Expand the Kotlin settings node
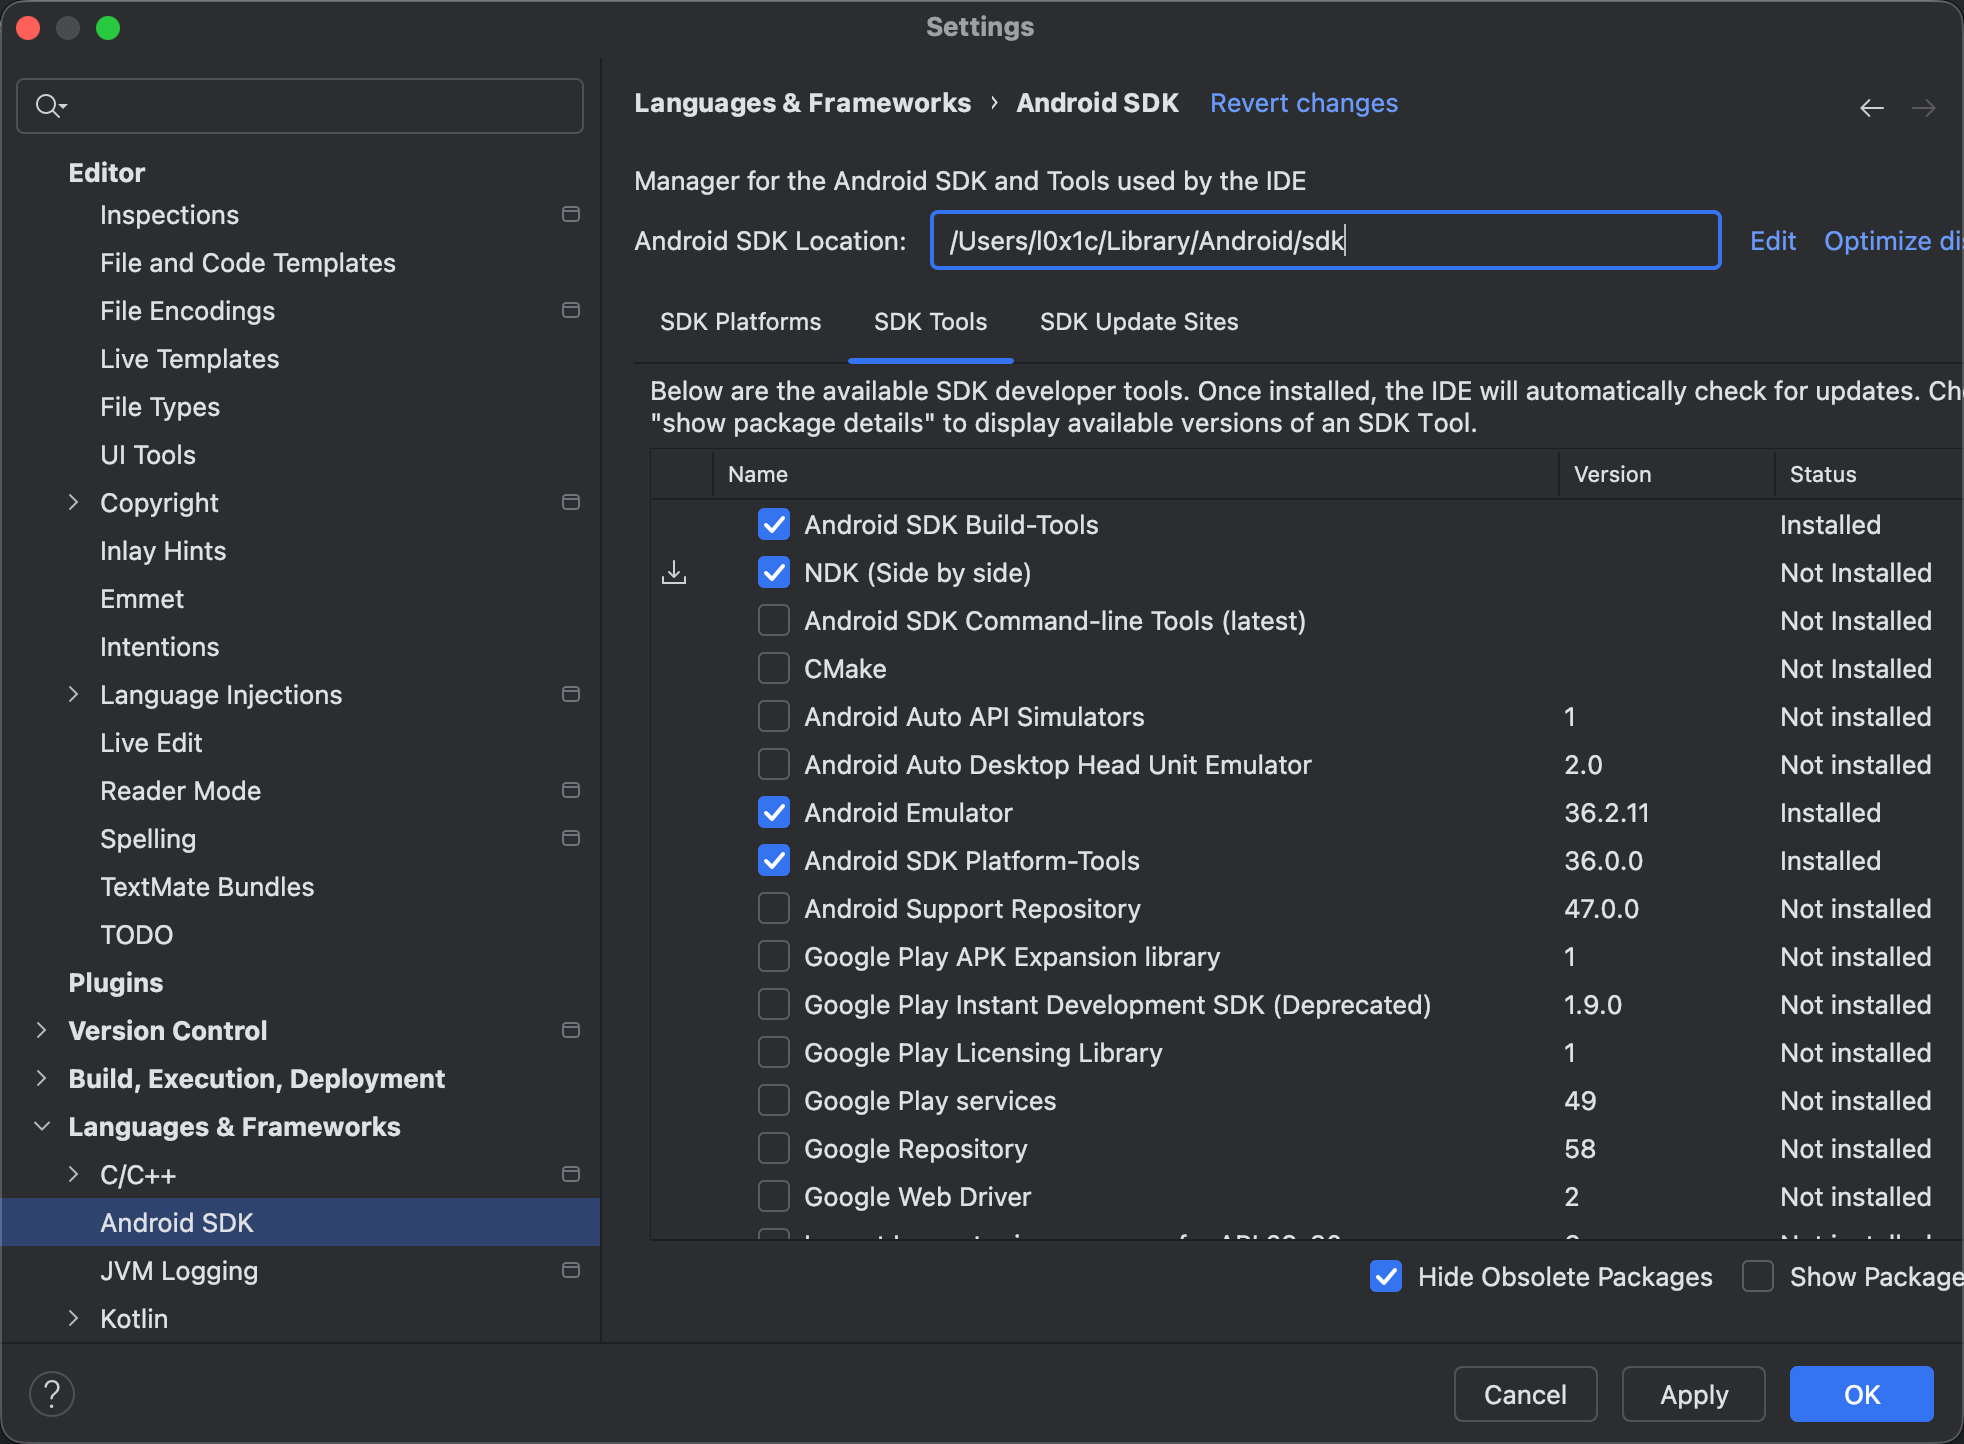The image size is (1964, 1444). pyautogui.click(x=73, y=1318)
